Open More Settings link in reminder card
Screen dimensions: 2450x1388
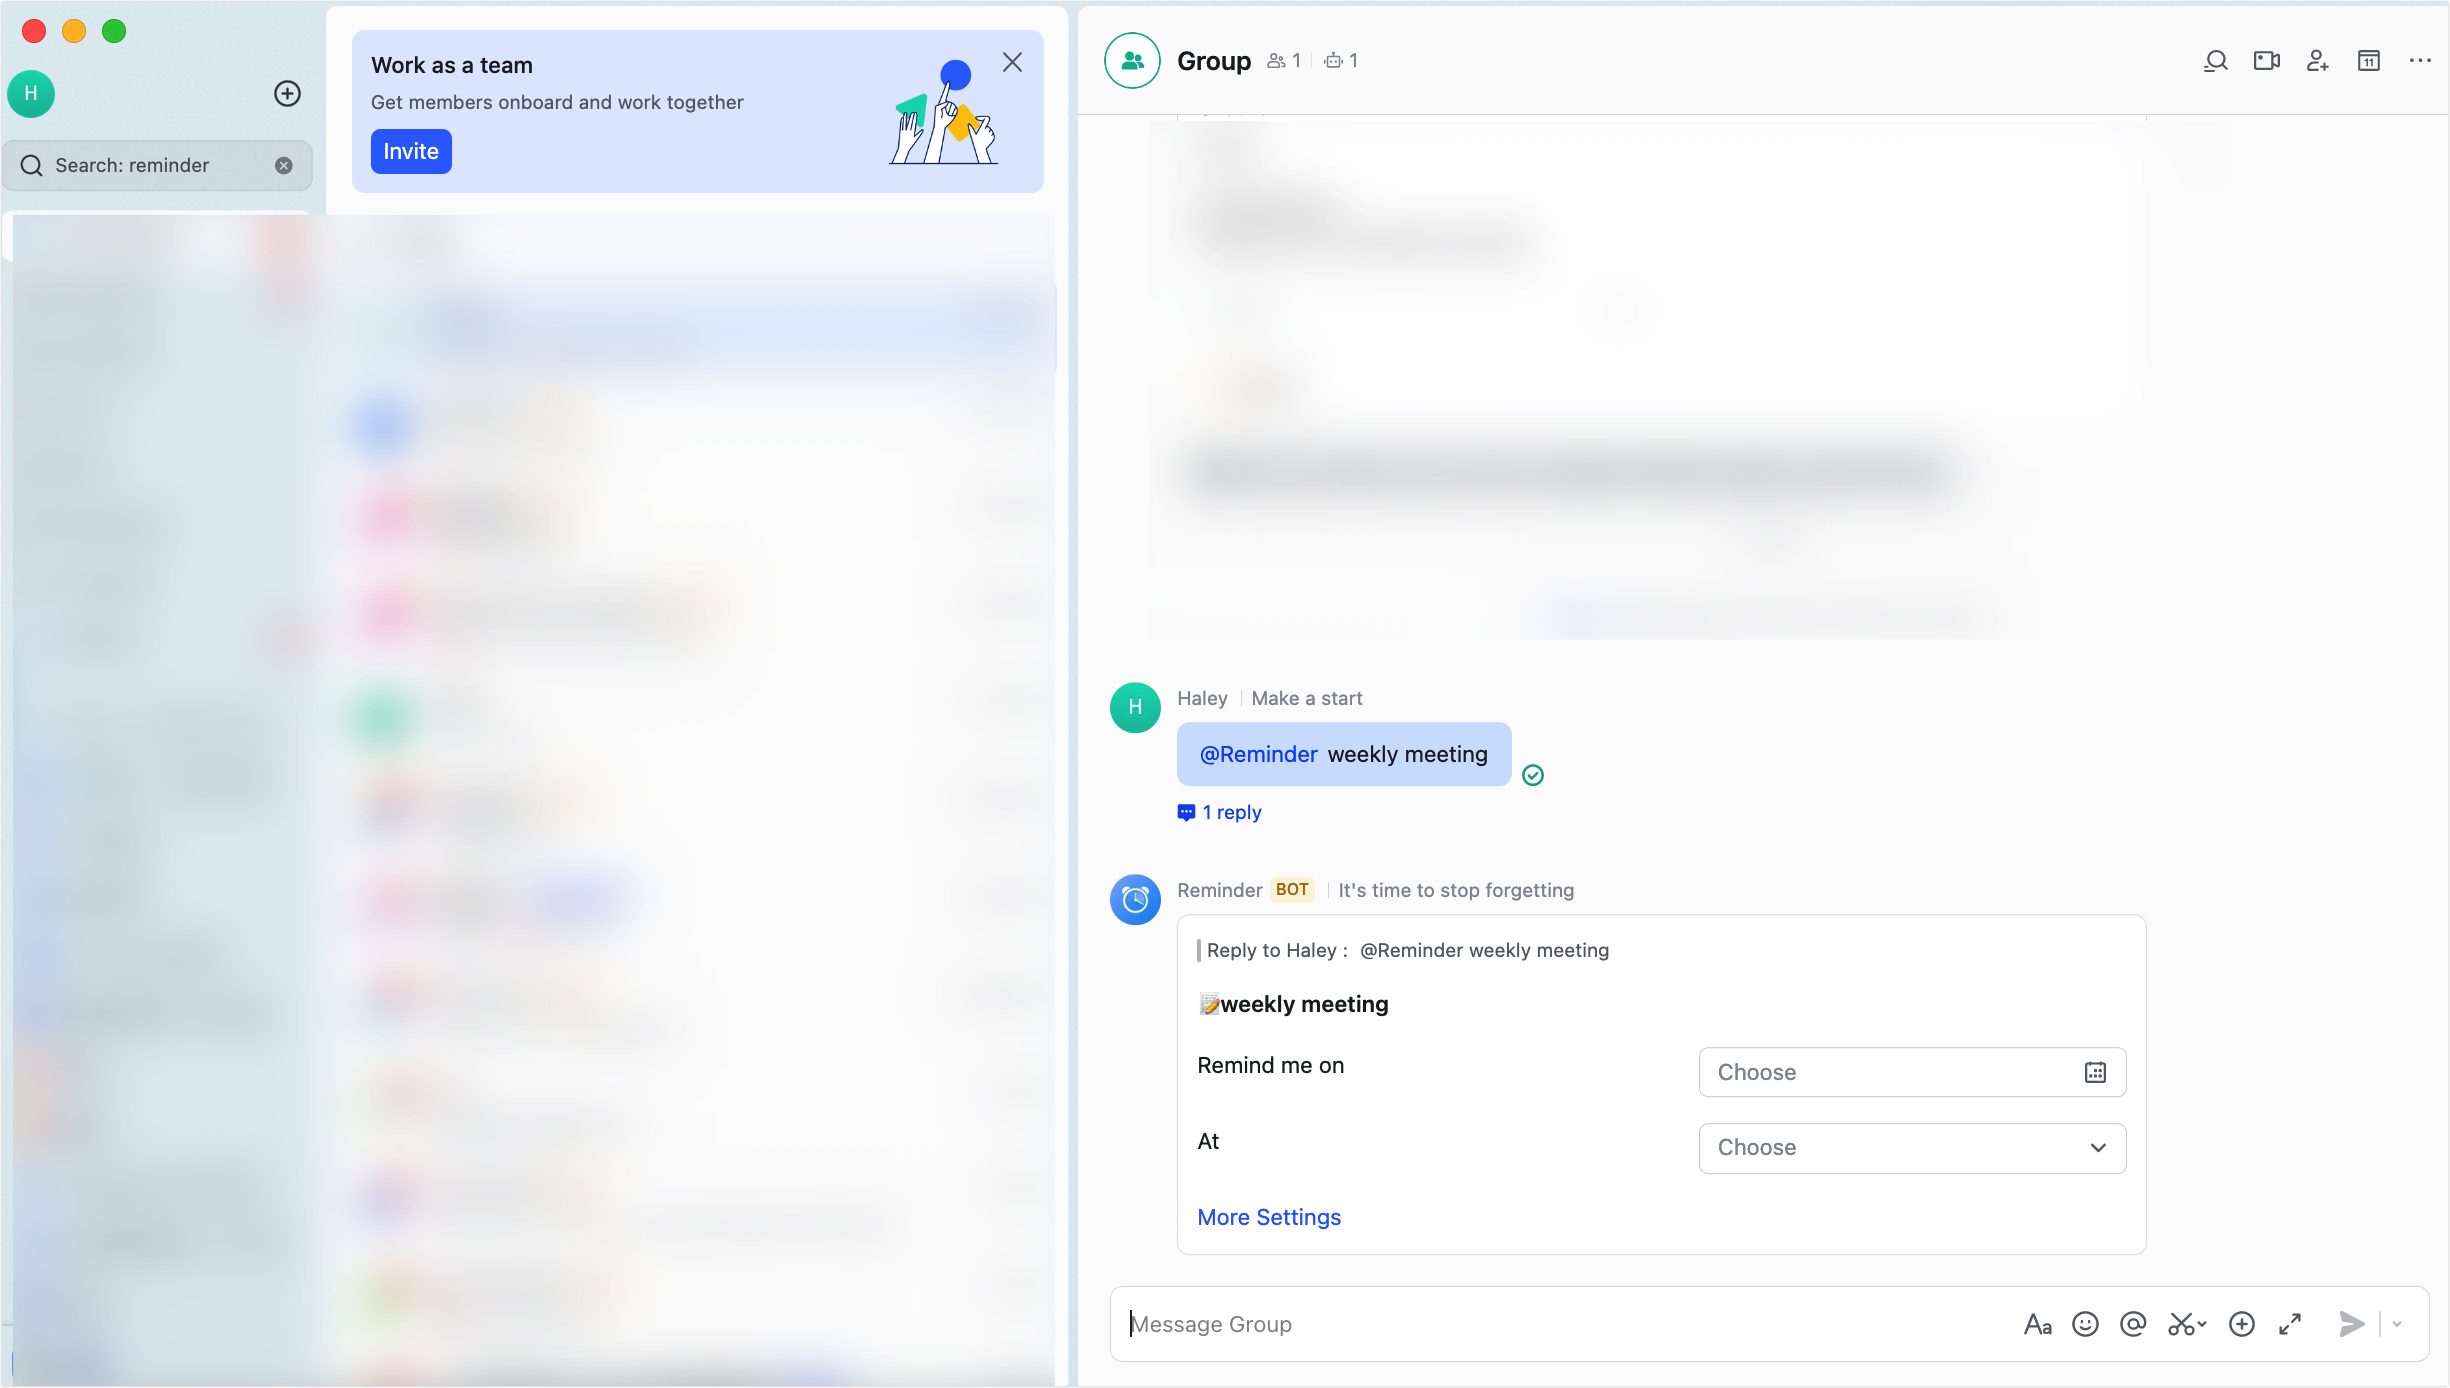1269,1217
